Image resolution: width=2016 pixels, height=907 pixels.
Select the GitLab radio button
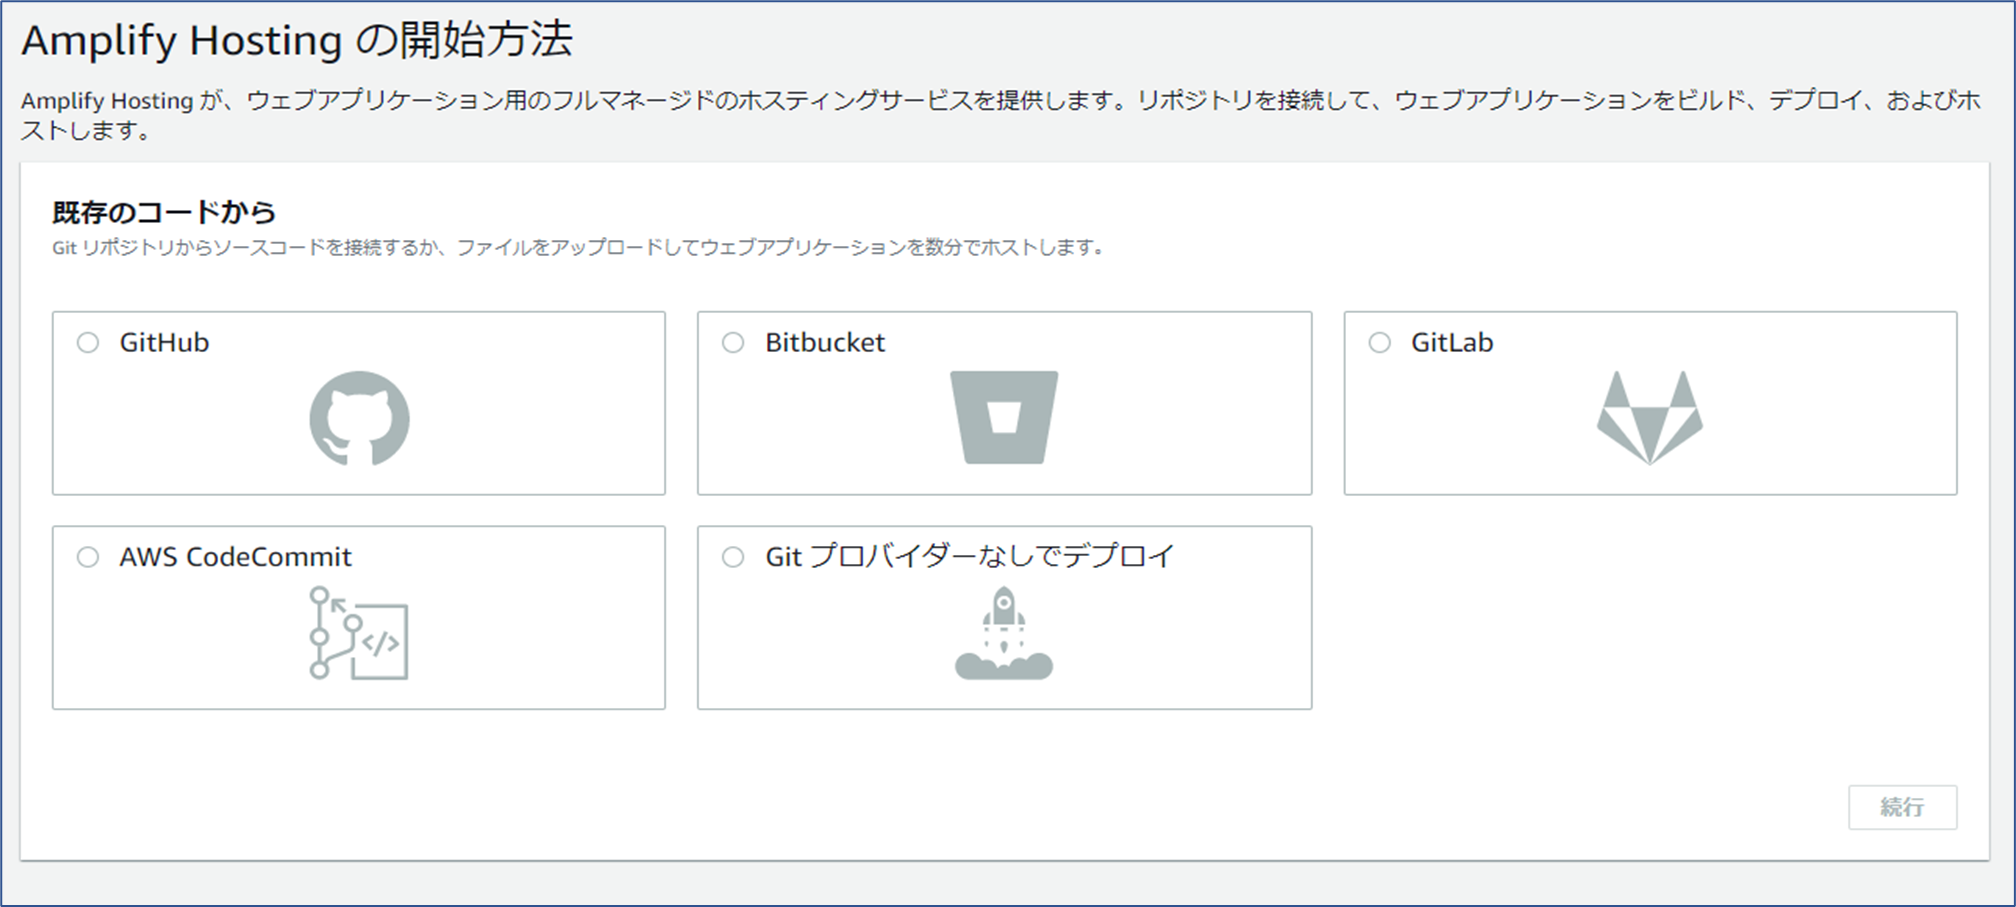click(x=1380, y=342)
